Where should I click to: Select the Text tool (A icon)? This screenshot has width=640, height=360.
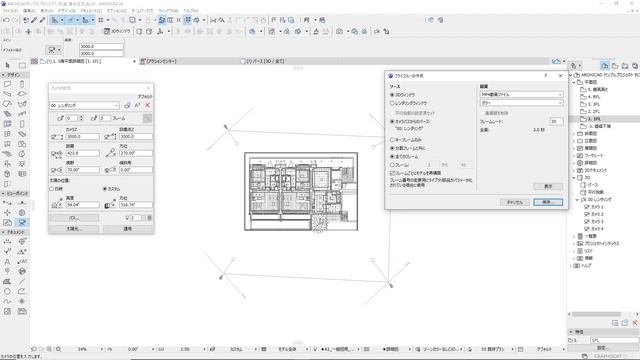[7, 262]
